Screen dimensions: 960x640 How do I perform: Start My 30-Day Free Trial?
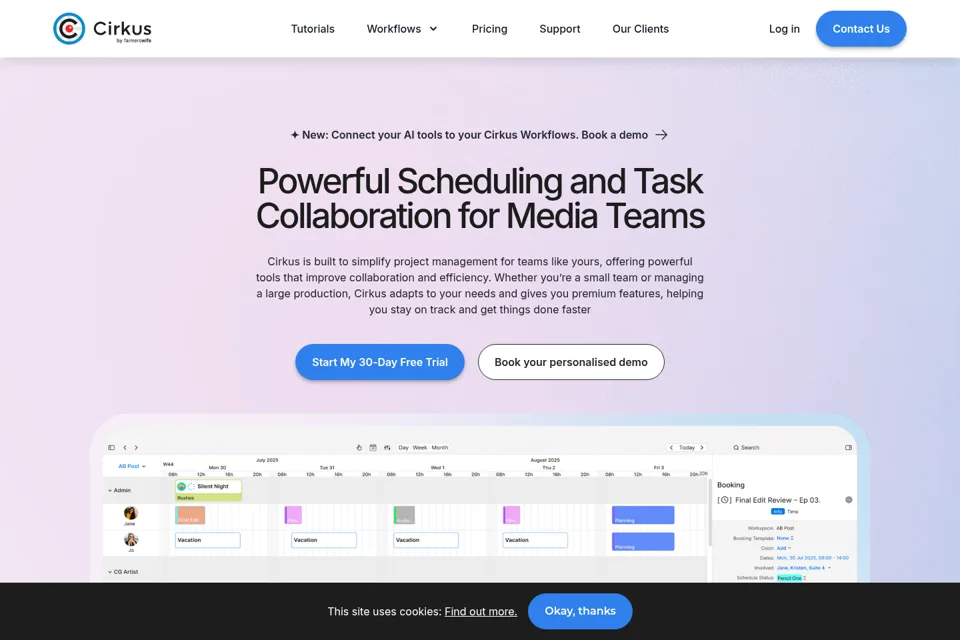click(380, 362)
